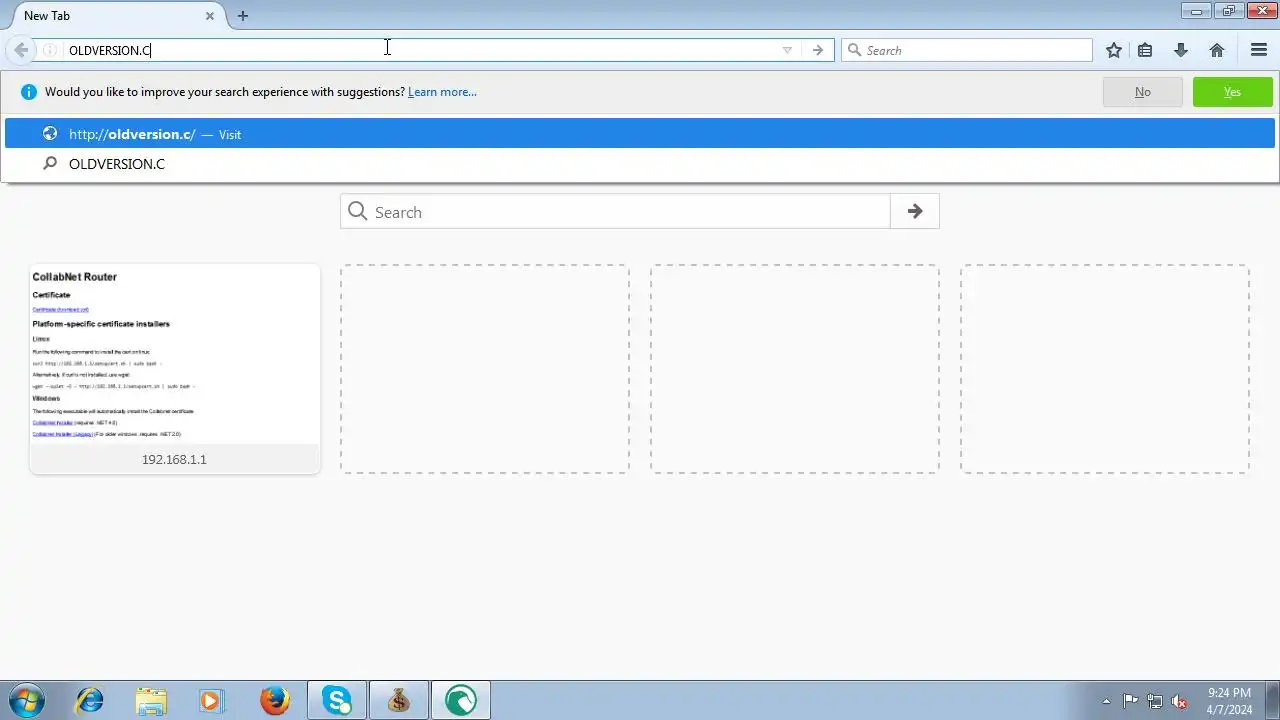Click the back arrow navigation button
This screenshot has width=1280, height=720.
[x=21, y=50]
